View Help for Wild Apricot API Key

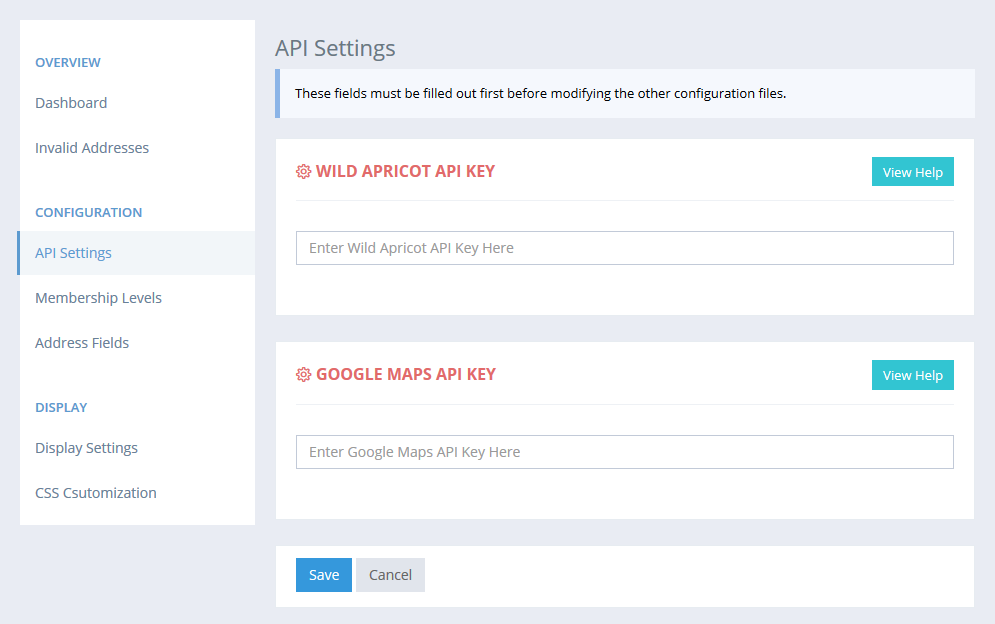point(912,172)
